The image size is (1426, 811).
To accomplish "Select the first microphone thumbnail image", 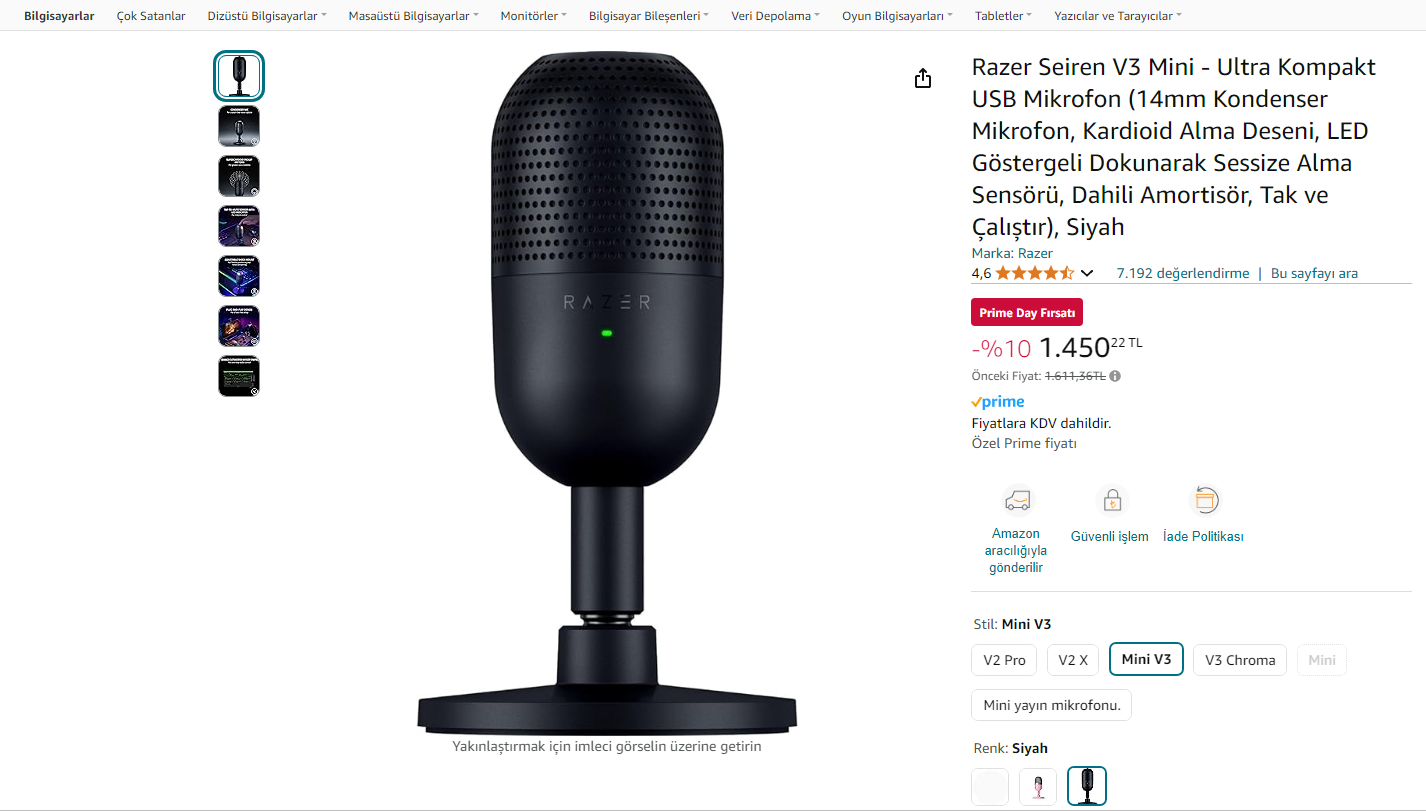I will tap(239, 76).
